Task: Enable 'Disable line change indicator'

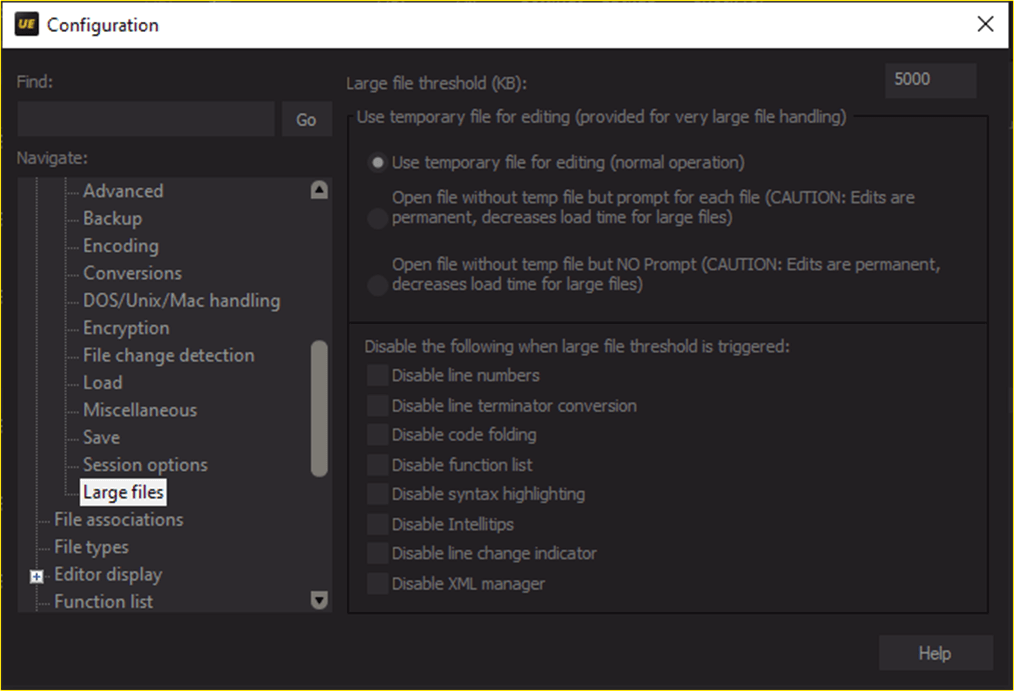Action: coord(377,553)
